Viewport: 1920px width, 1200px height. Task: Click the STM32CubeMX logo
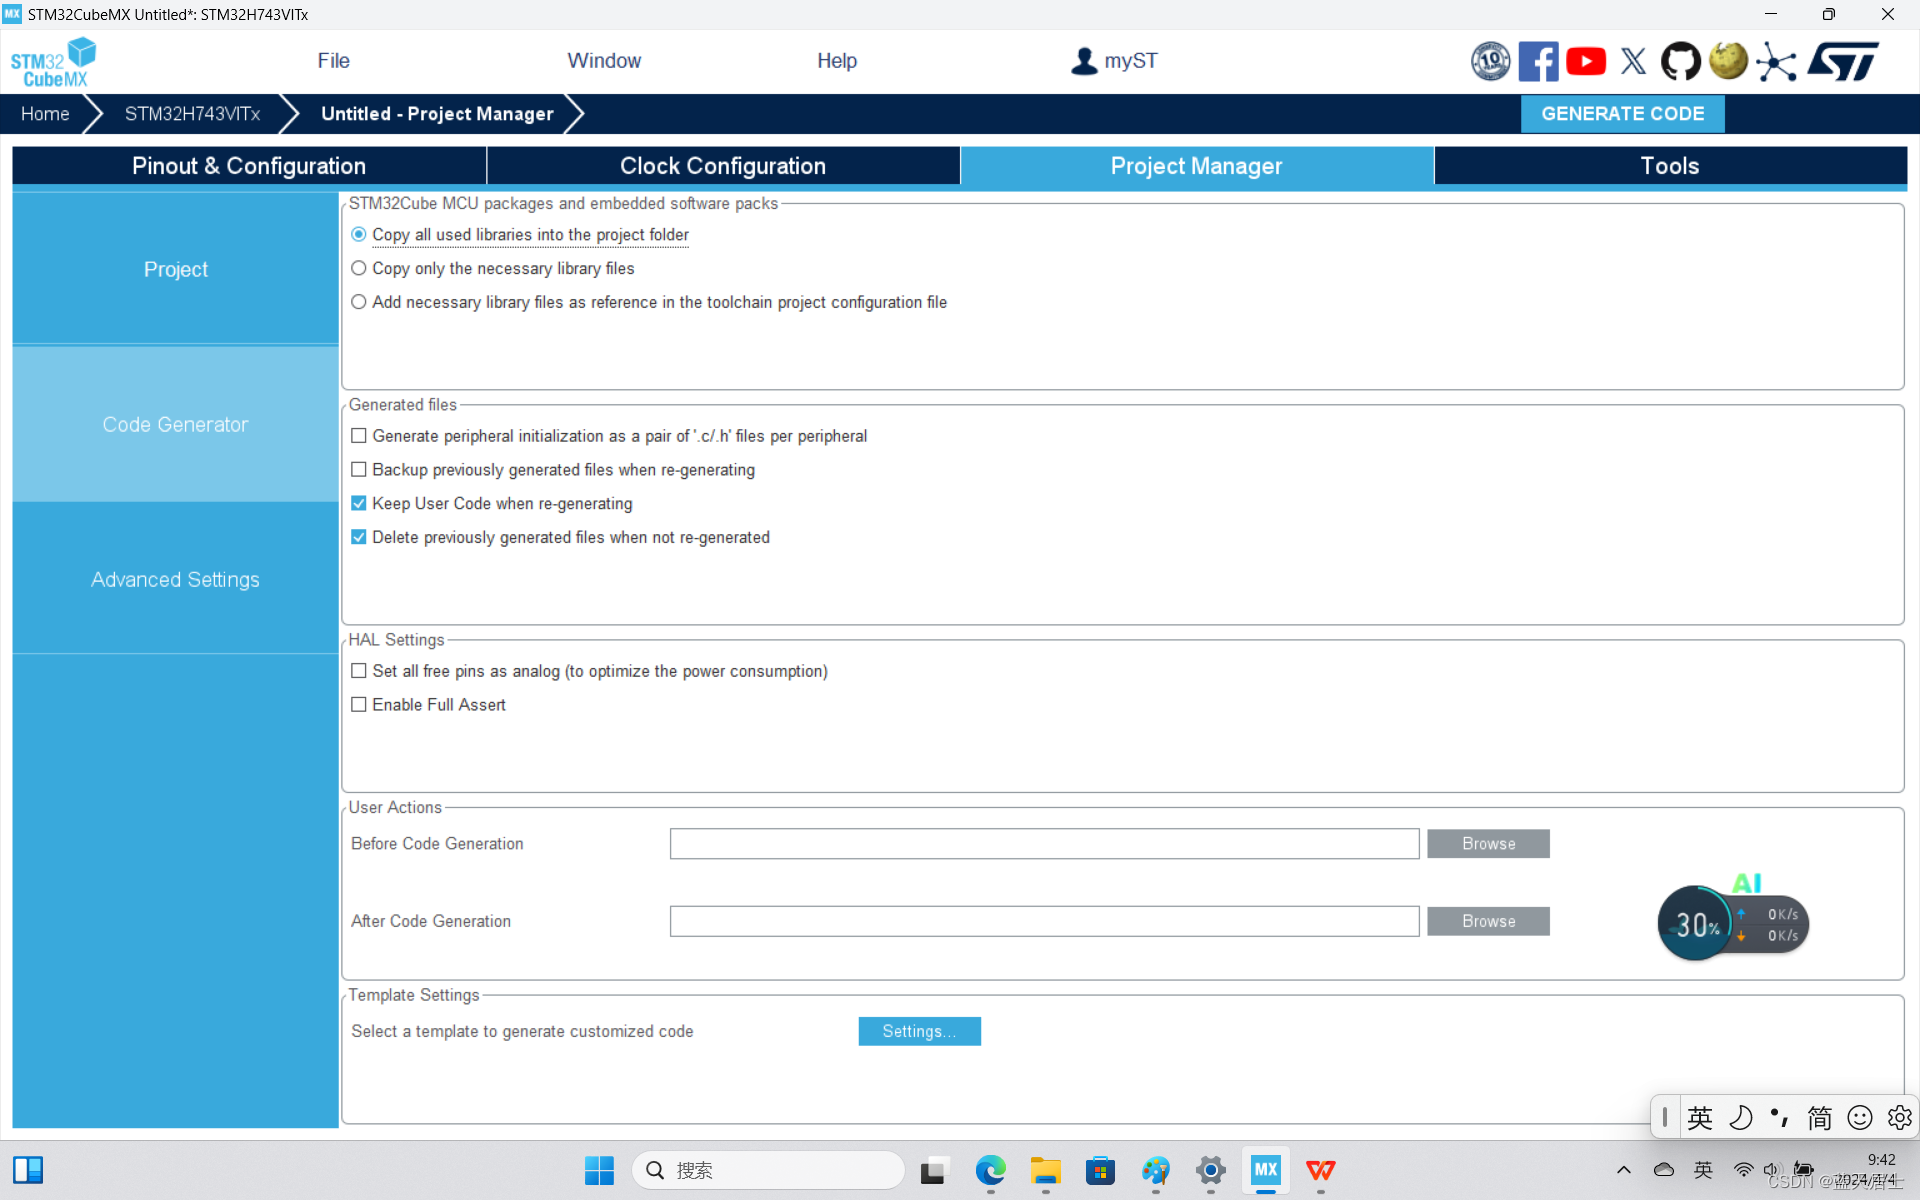[x=54, y=62]
